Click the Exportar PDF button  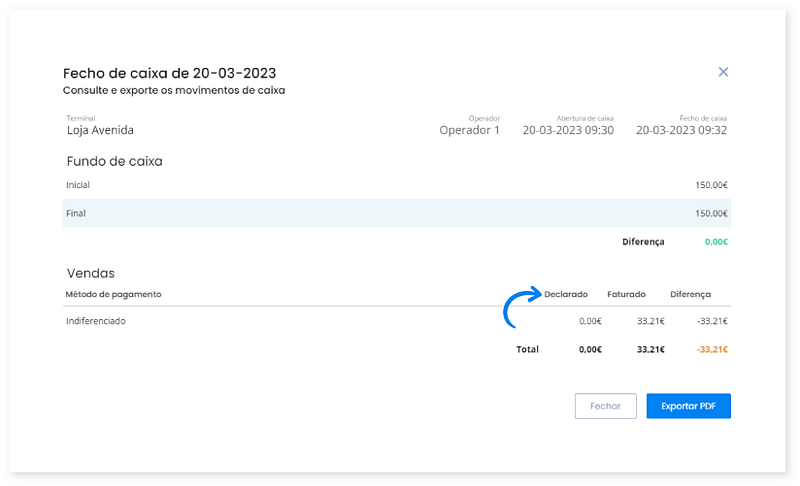688,406
